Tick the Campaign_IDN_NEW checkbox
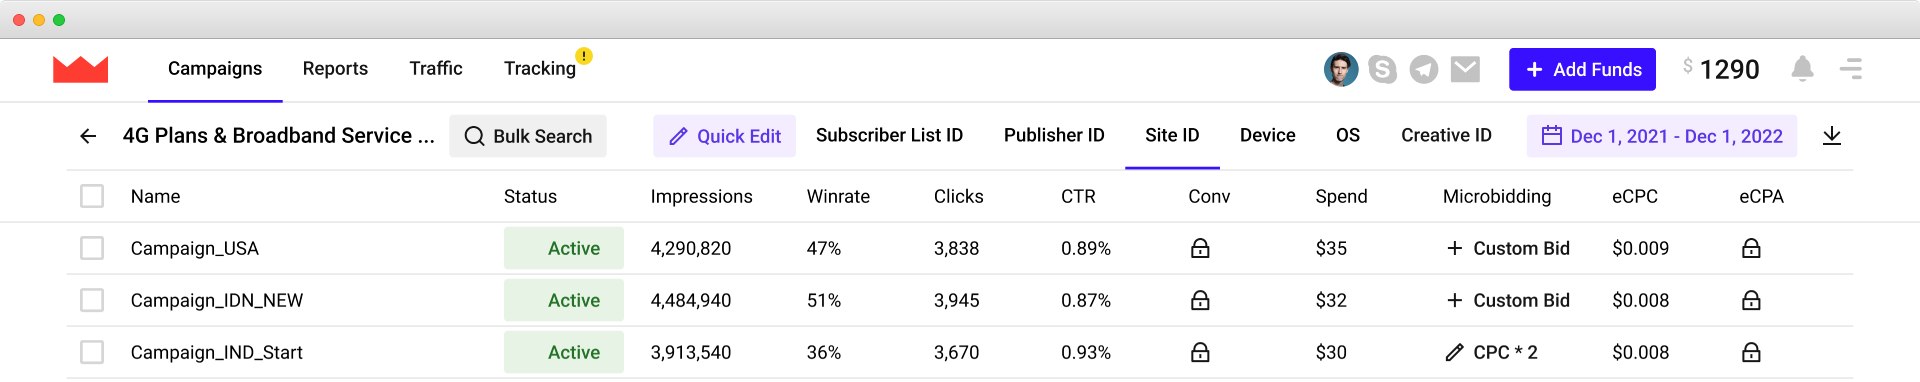The width and height of the screenshot is (1920, 382). coord(92,300)
